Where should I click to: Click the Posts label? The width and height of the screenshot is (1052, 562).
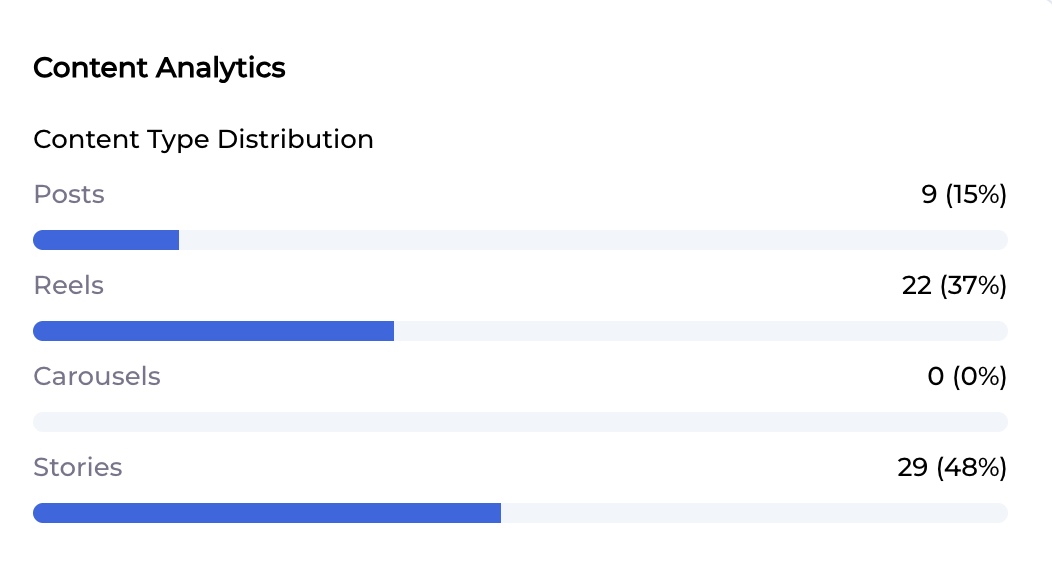pyautogui.click(x=69, y=194)
